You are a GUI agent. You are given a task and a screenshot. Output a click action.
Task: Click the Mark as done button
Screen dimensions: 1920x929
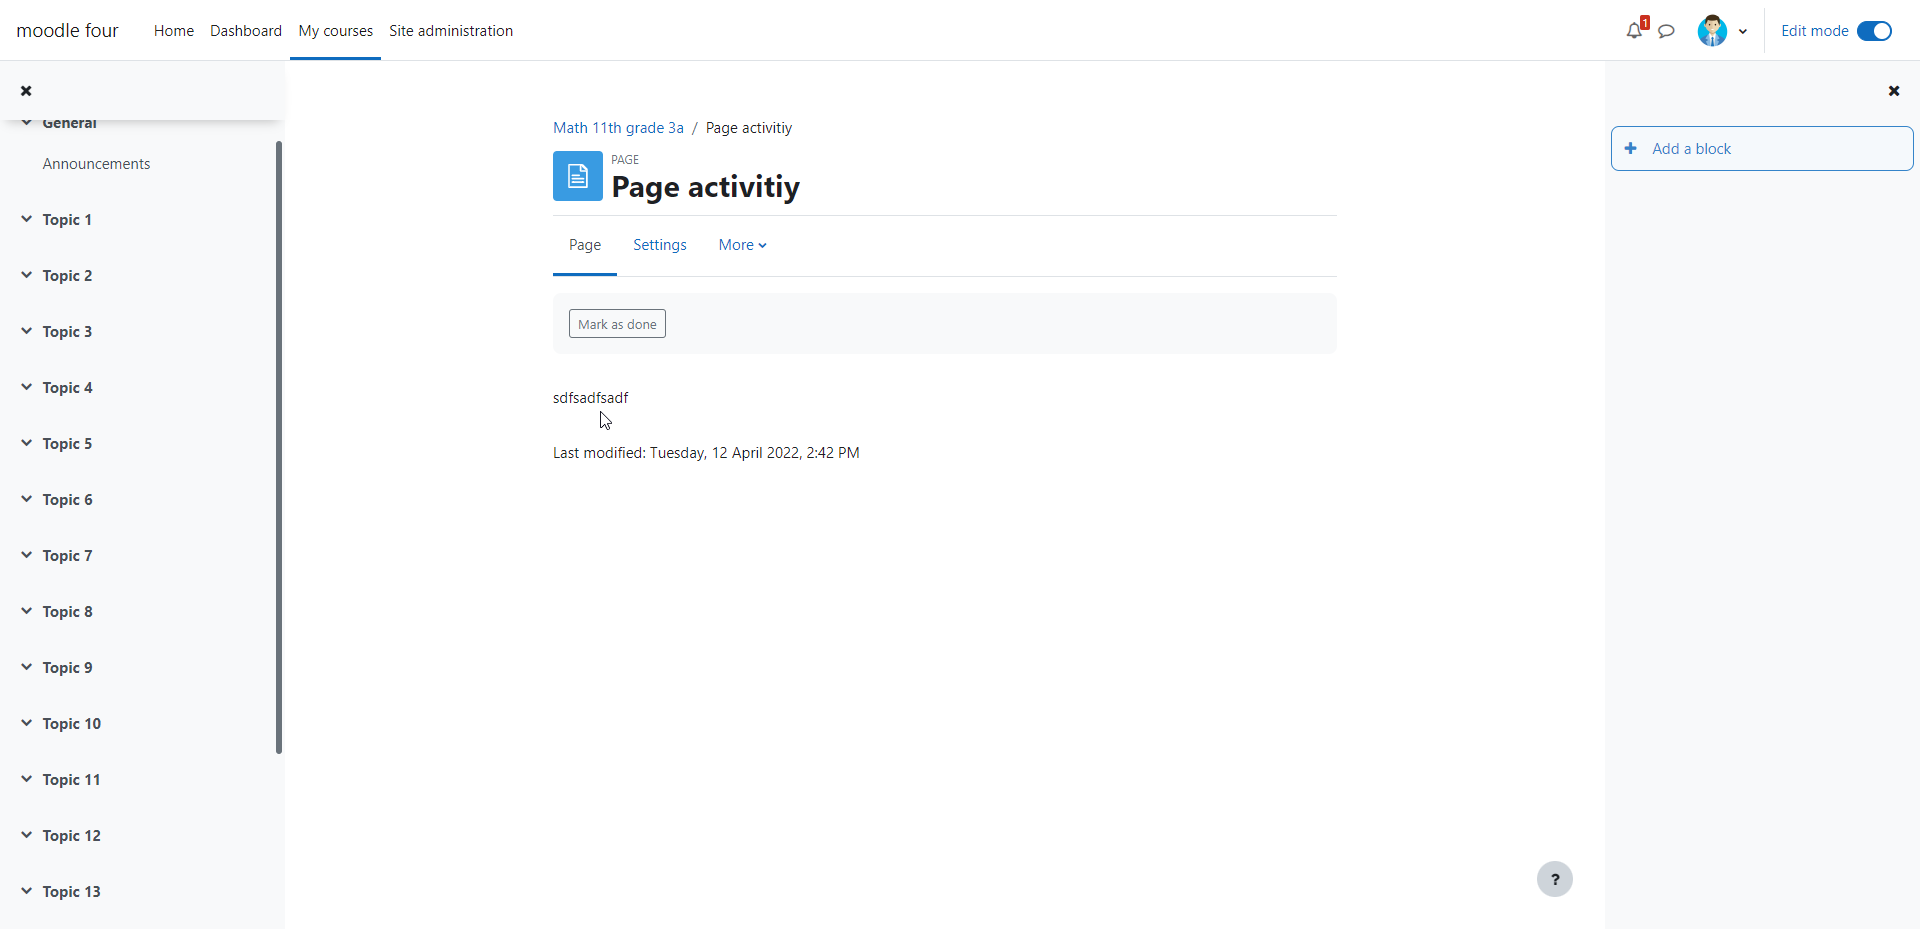click(x=617, y=324)
